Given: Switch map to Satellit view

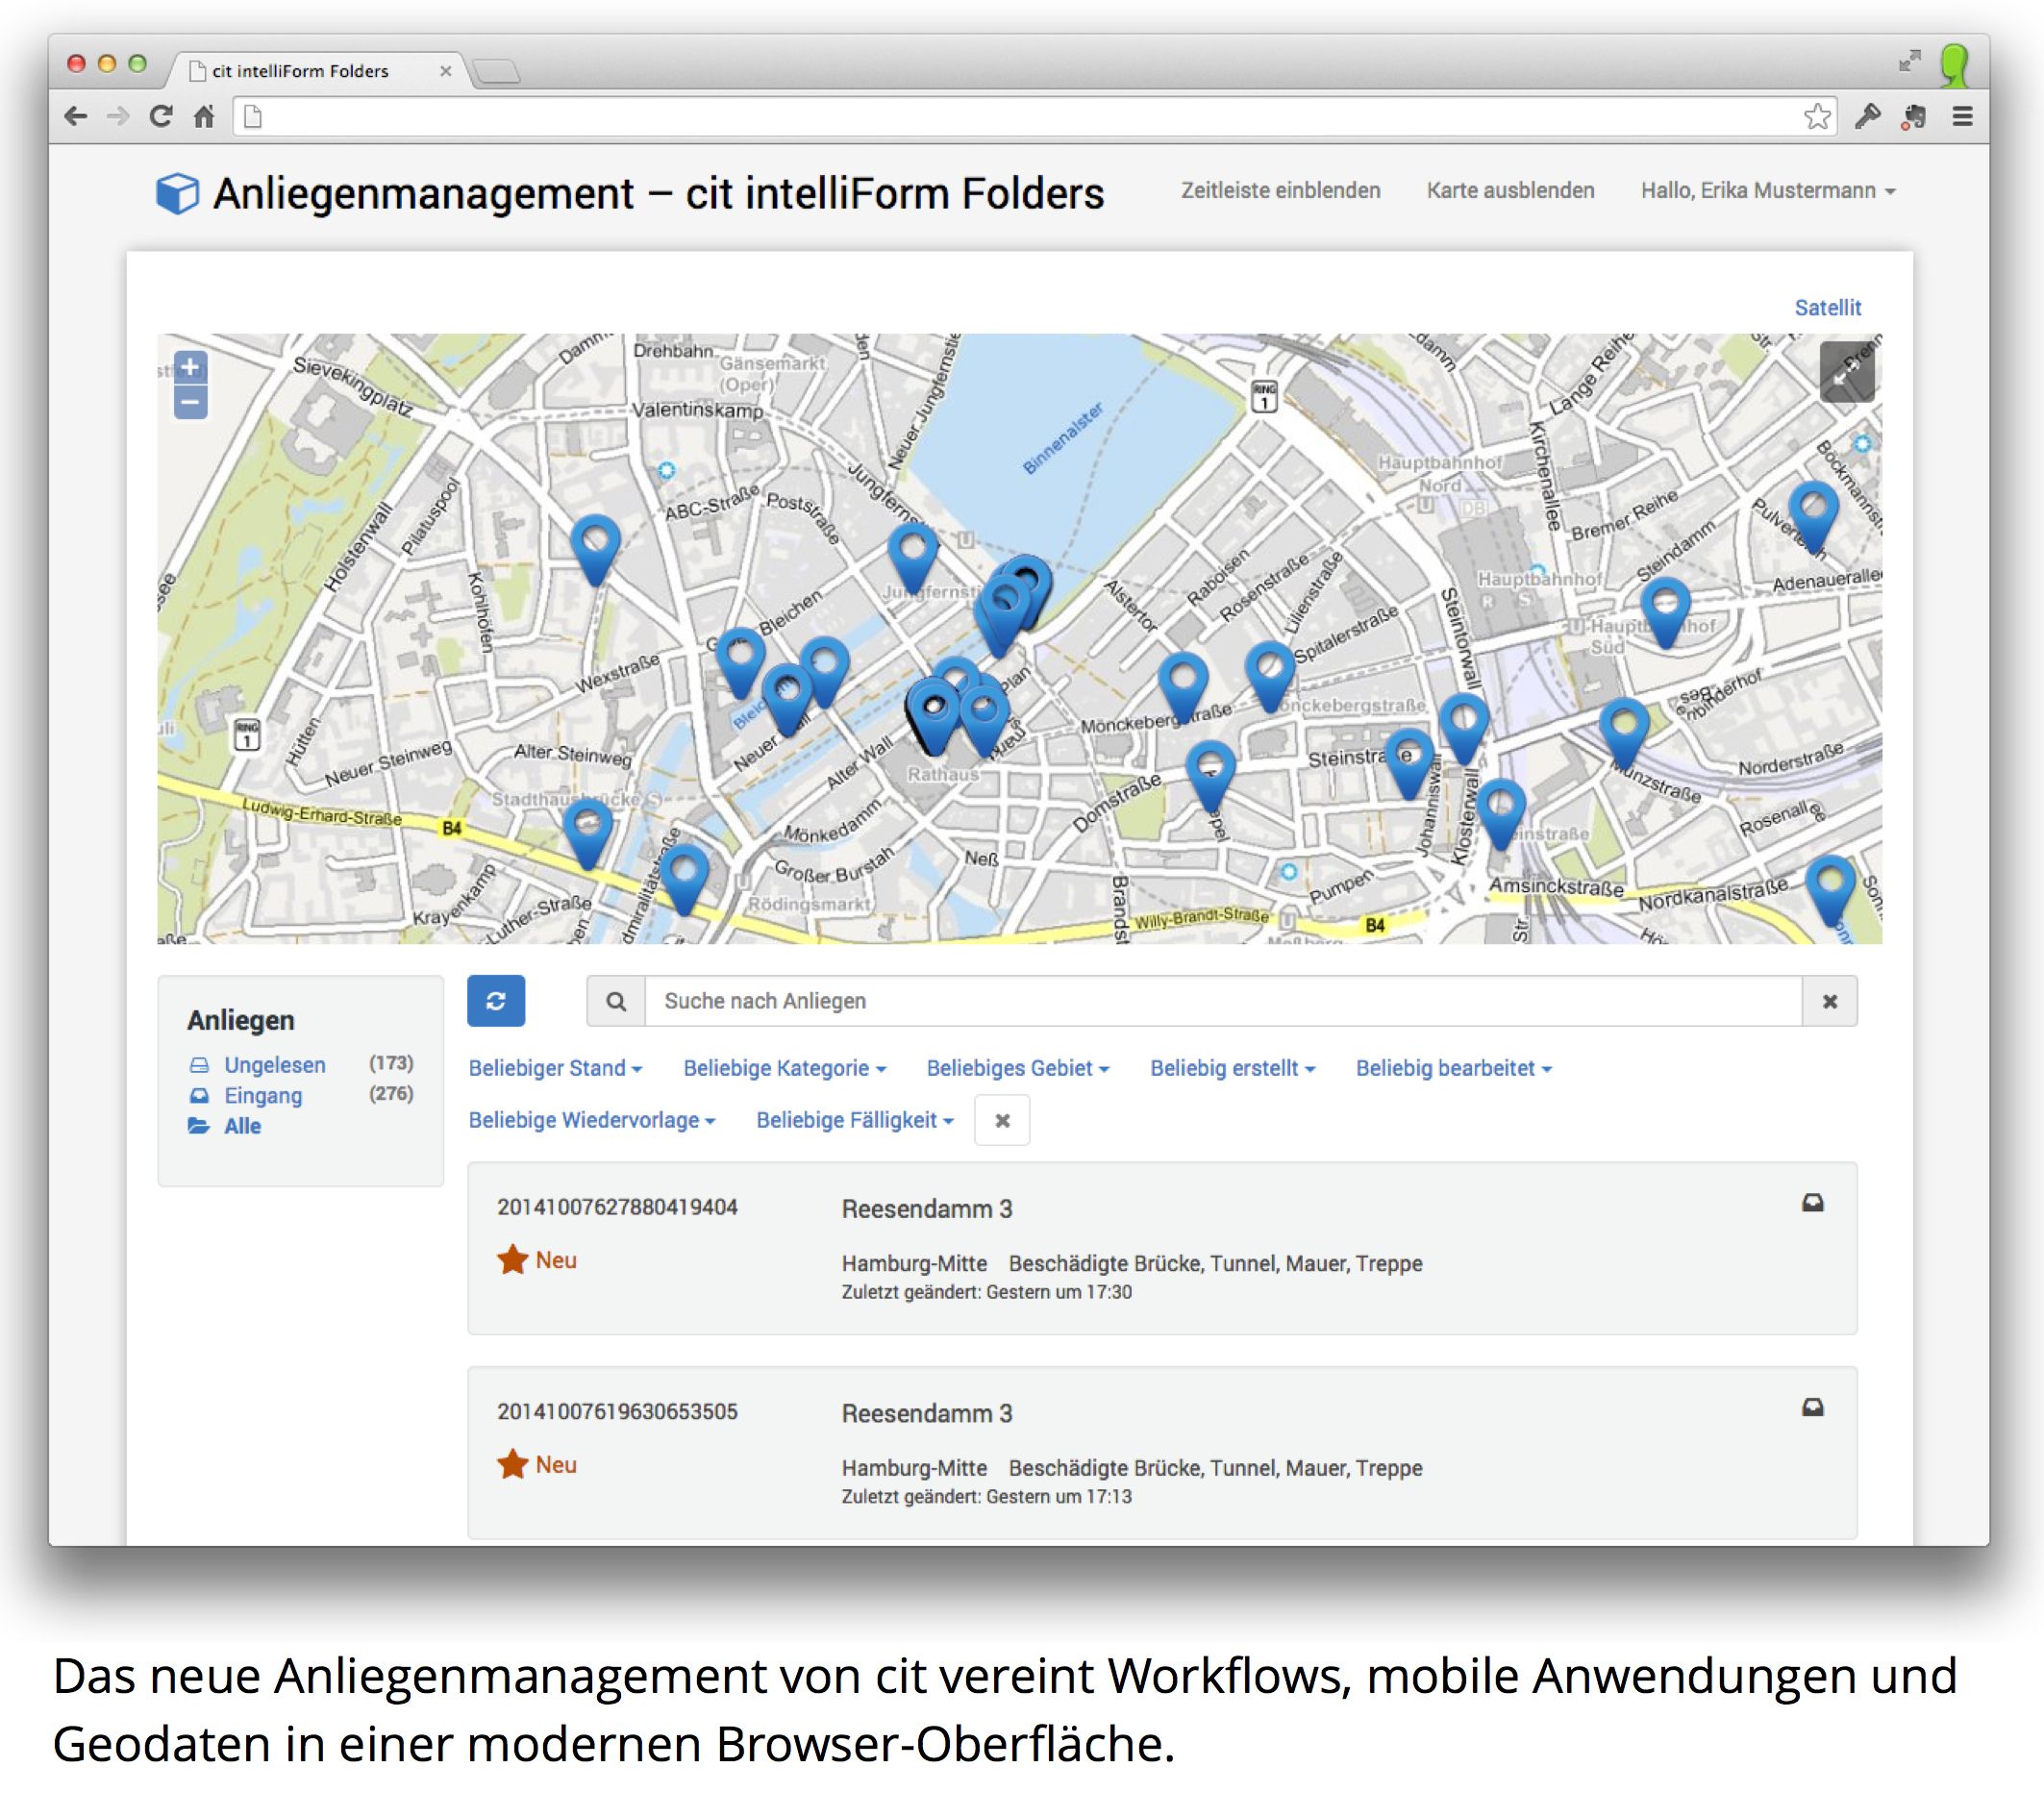Looking at the screenshot, I should (x=1827, y=308).
